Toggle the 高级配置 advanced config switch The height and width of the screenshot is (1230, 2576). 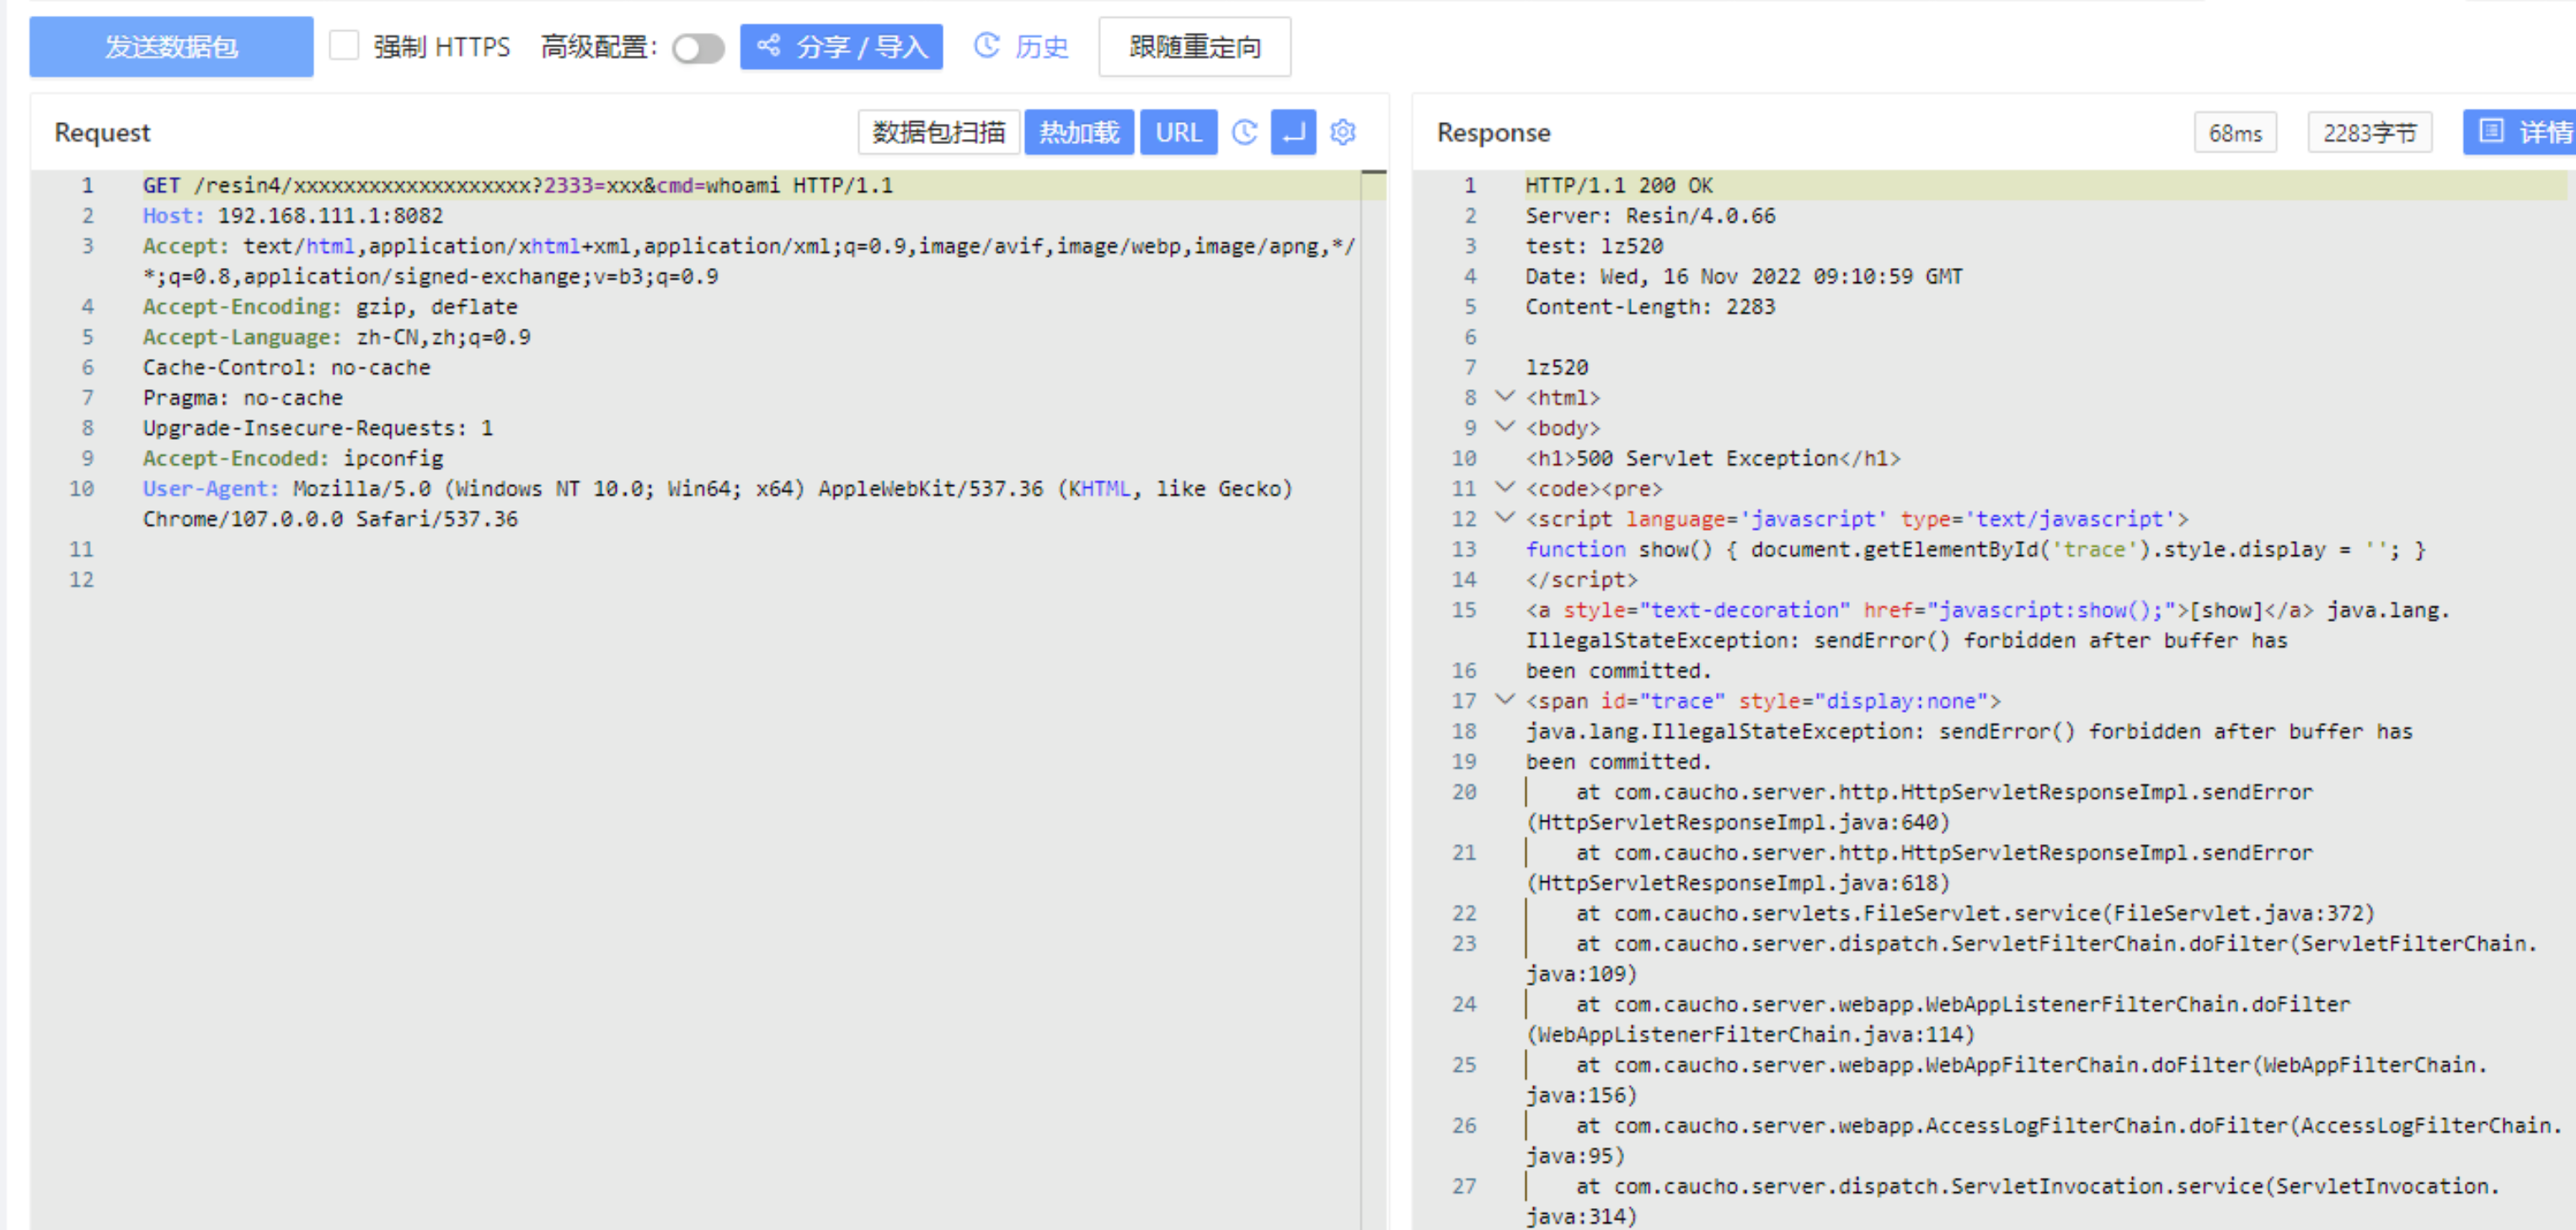[x=698, y=48]
